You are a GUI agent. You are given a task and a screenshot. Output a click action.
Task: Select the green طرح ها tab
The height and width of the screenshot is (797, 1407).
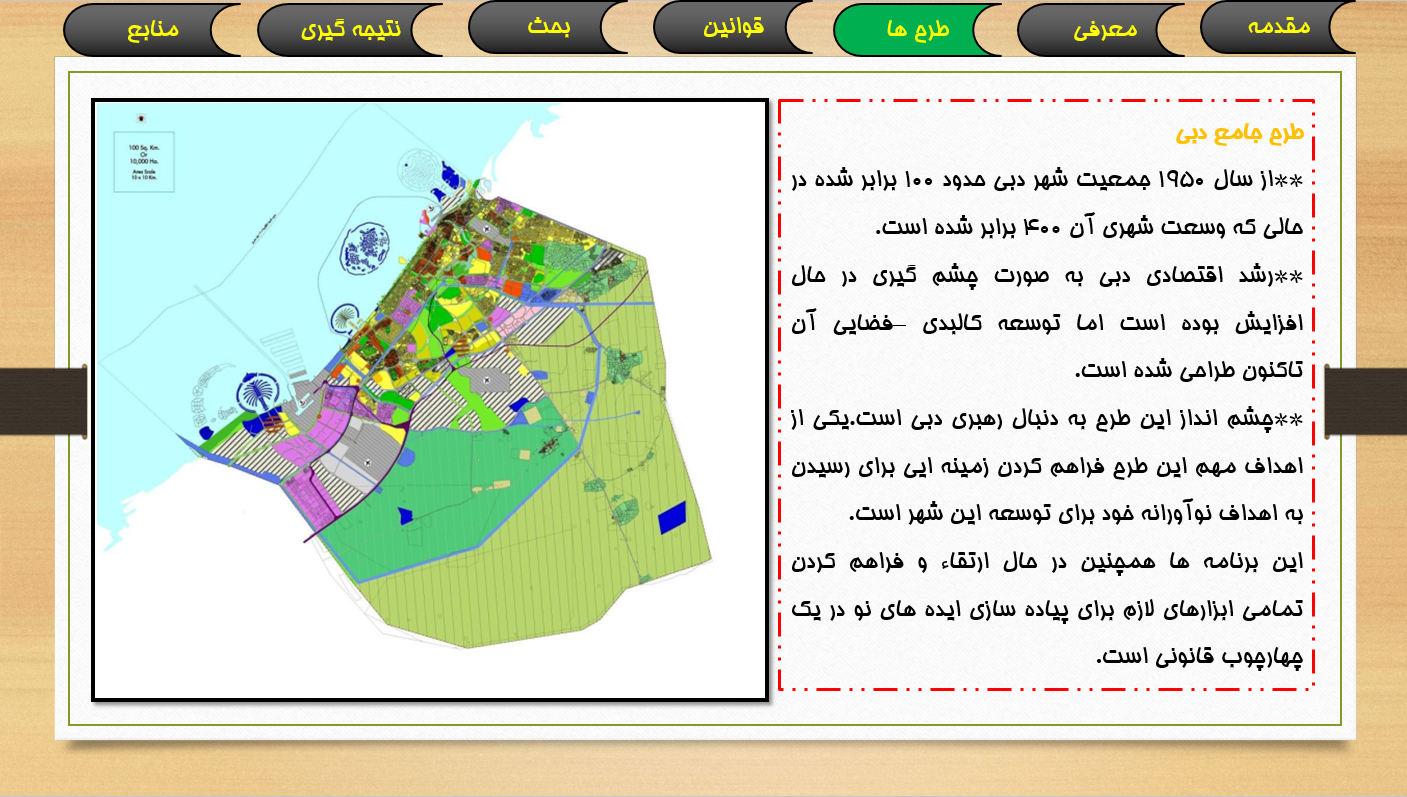(917, 30)
